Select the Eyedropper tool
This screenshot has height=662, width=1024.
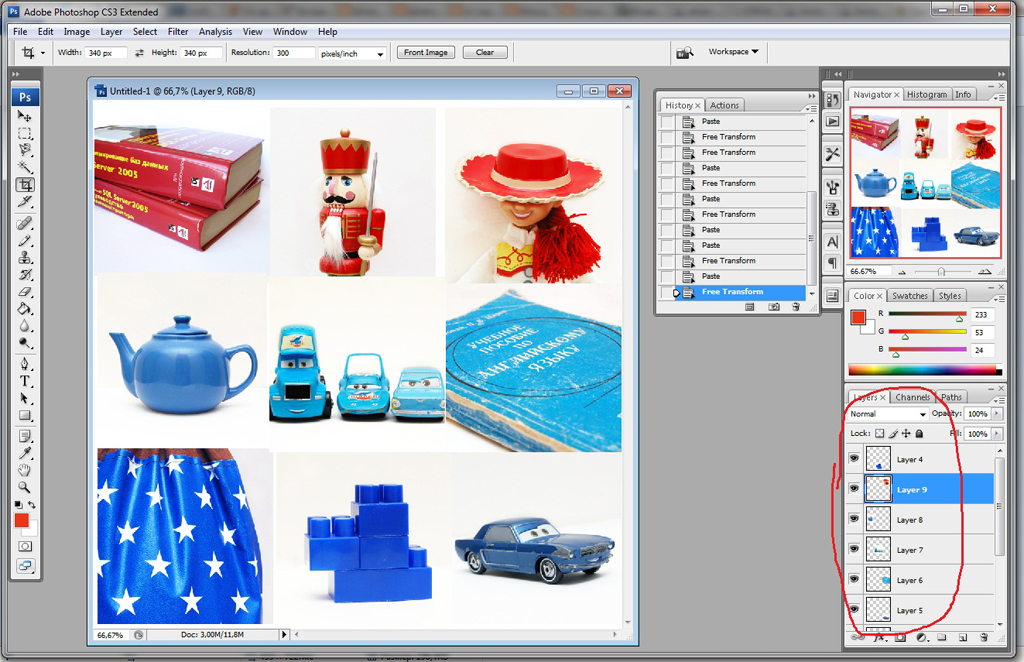24,453
